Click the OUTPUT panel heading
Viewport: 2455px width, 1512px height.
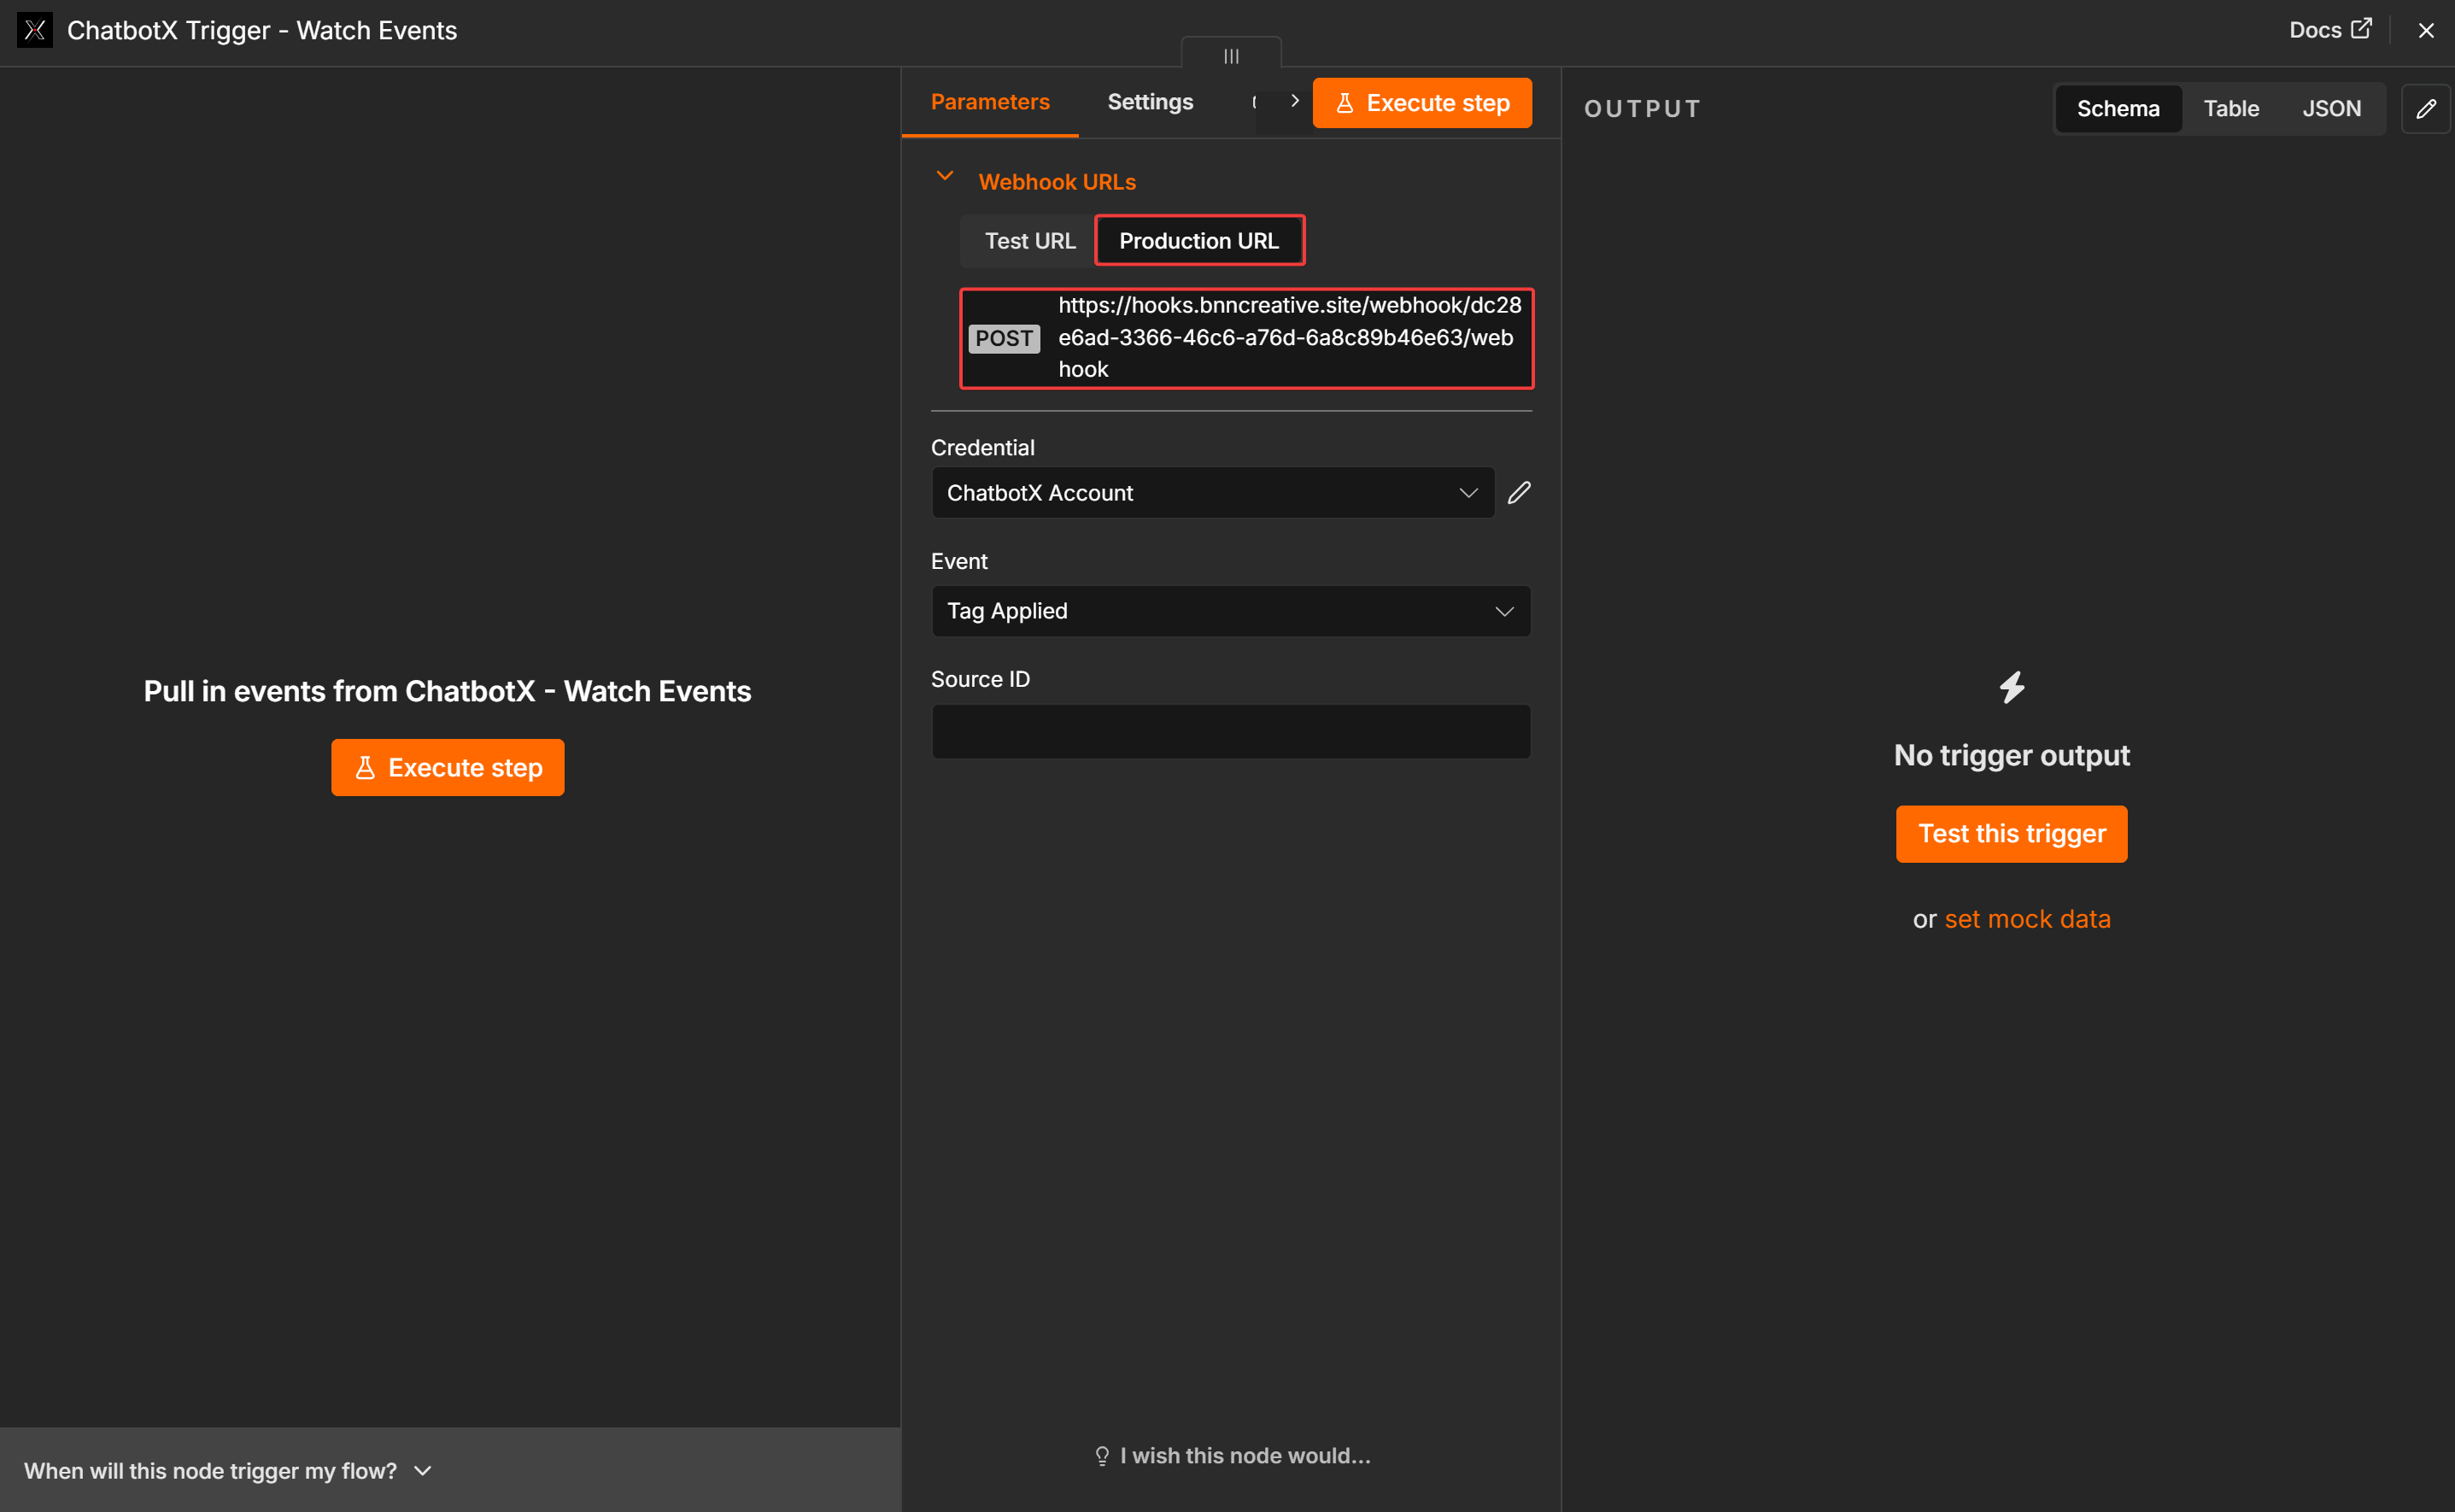pyautogui.click(x=1642, y=109)
